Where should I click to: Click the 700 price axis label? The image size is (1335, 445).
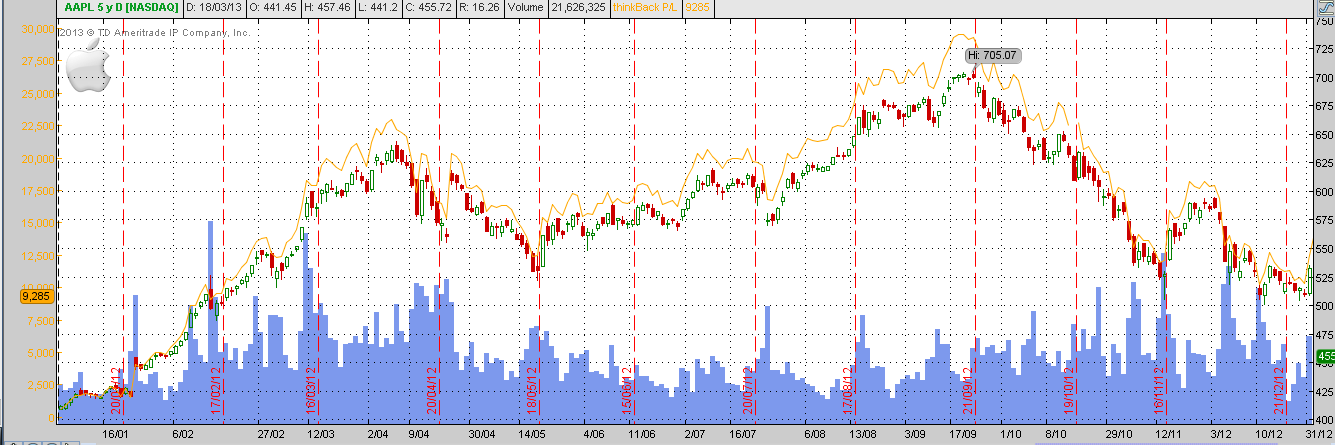click(x=1324, y=78)
